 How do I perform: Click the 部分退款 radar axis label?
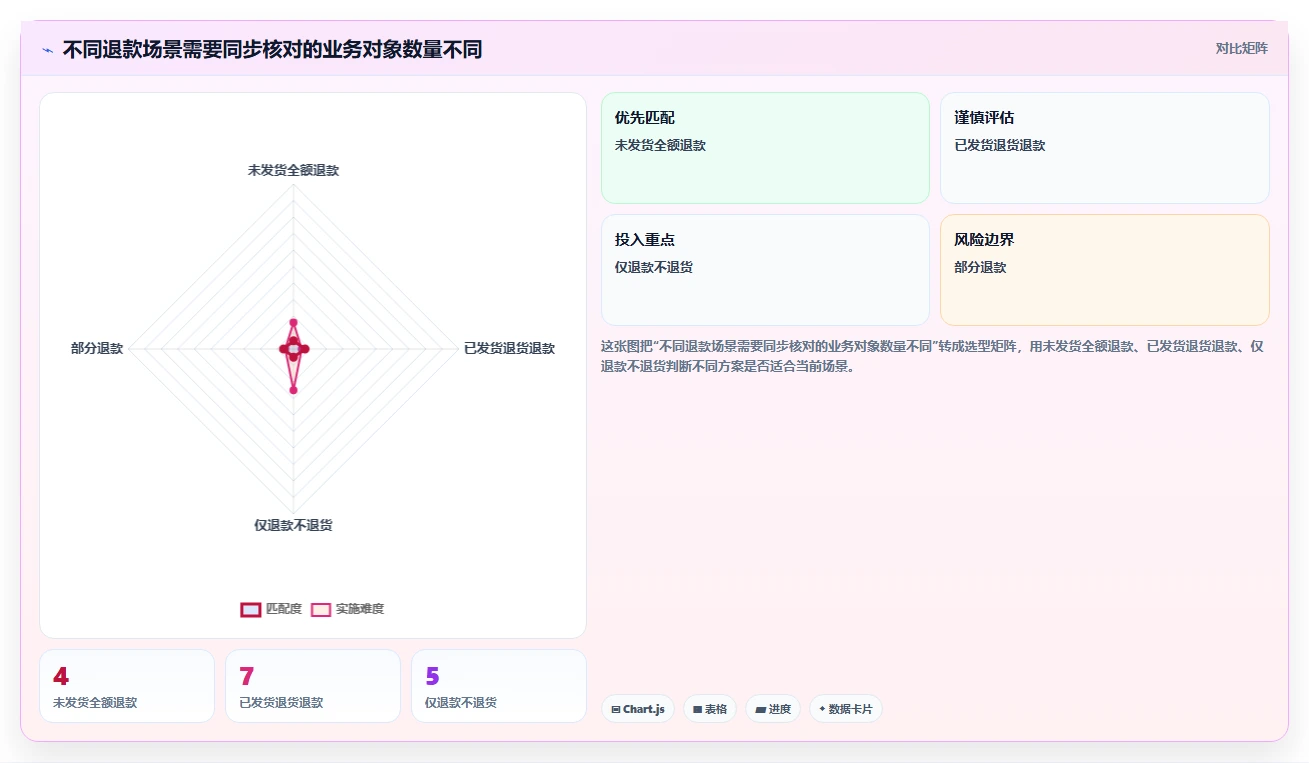click(97, 348)
